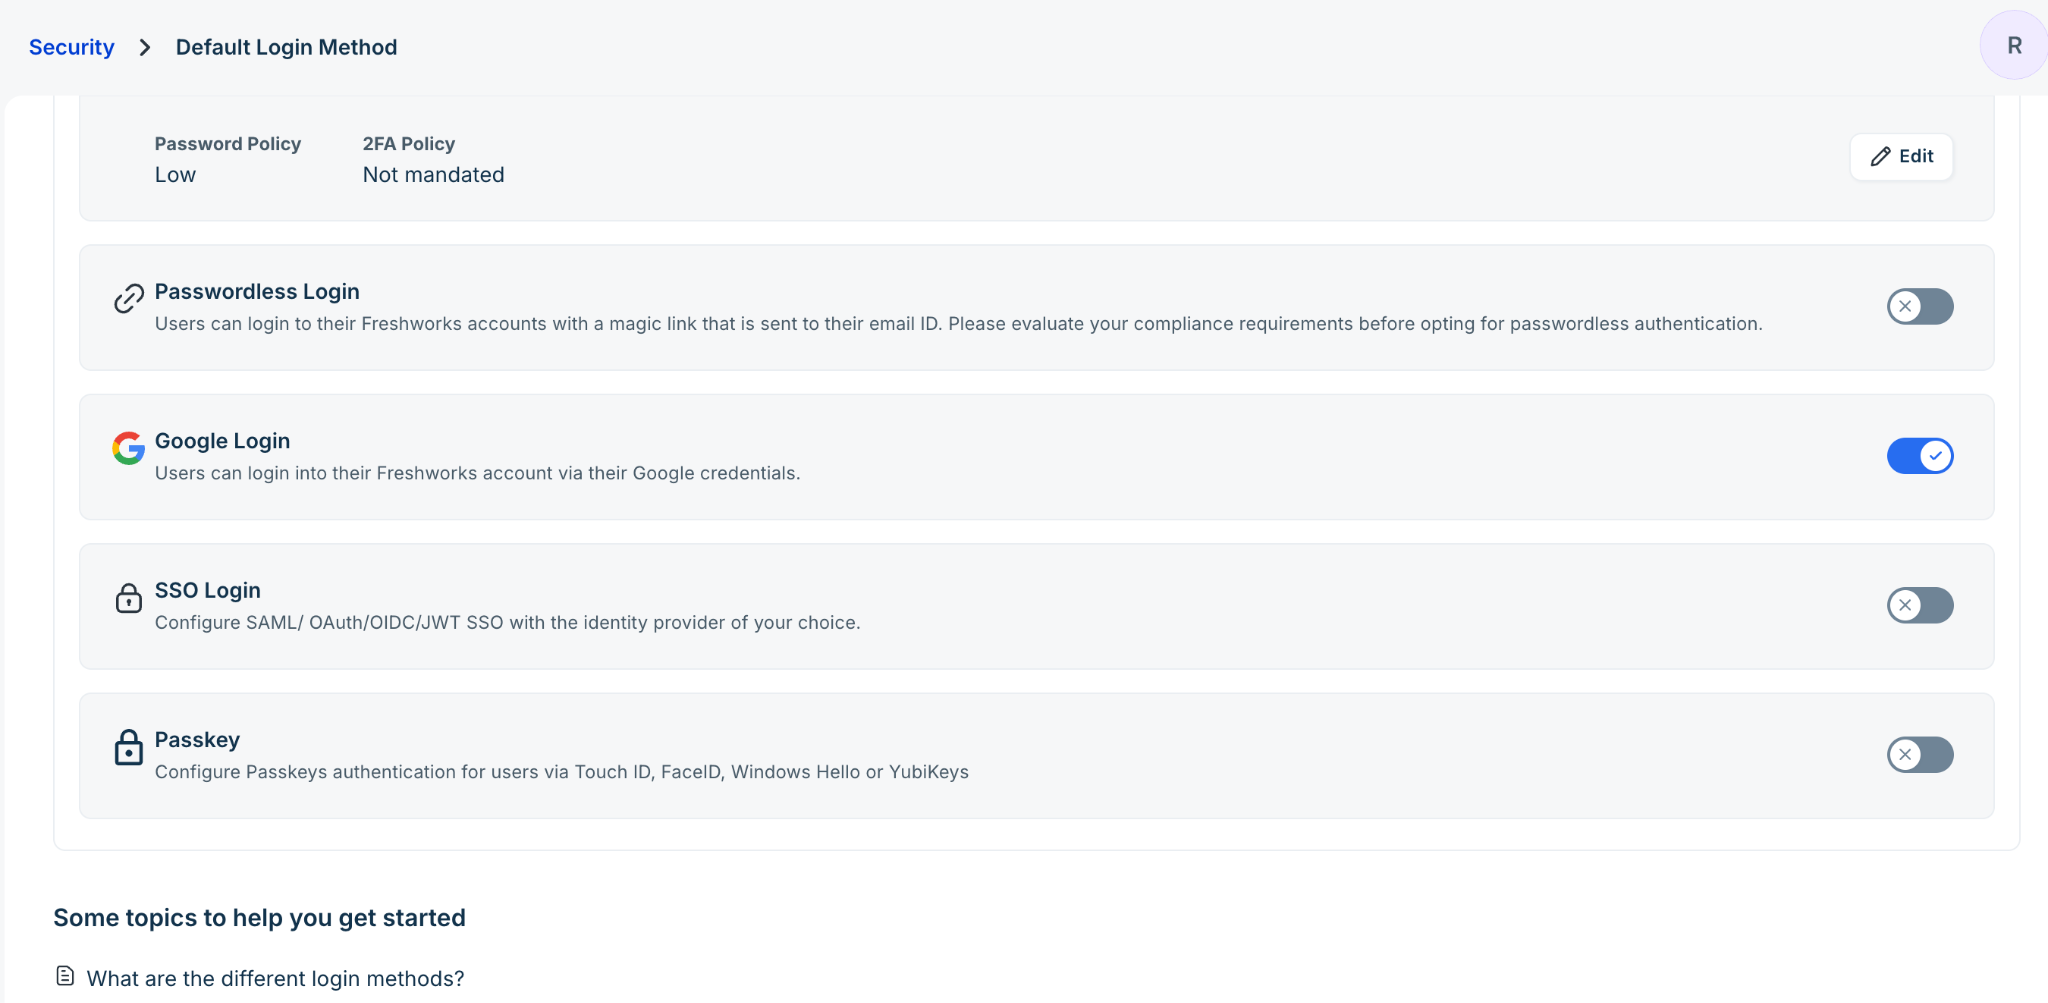2048x1003 pixels.
Task: Disable the Google Login toggle
Action: pos(1920,456)
